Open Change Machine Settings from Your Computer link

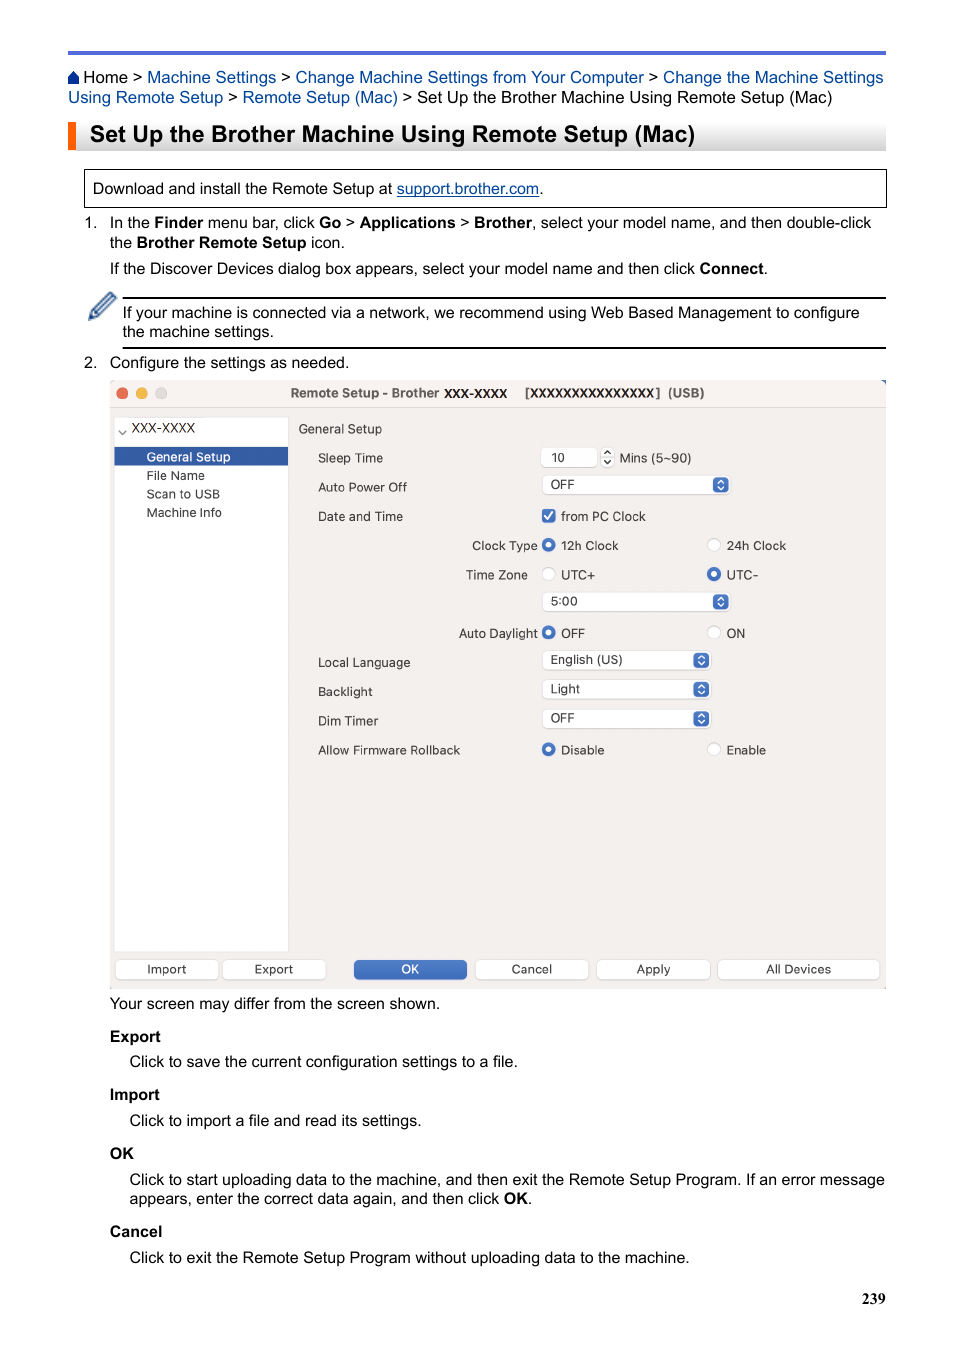tap(469, 78)
